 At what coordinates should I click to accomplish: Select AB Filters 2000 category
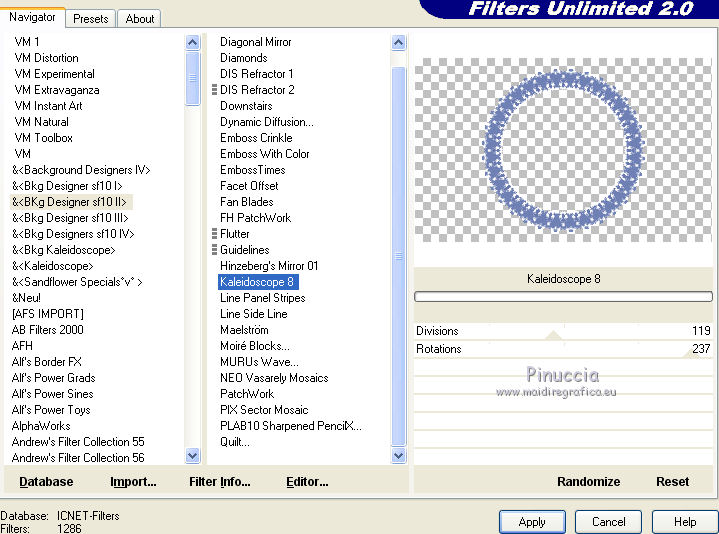point(48,330)
